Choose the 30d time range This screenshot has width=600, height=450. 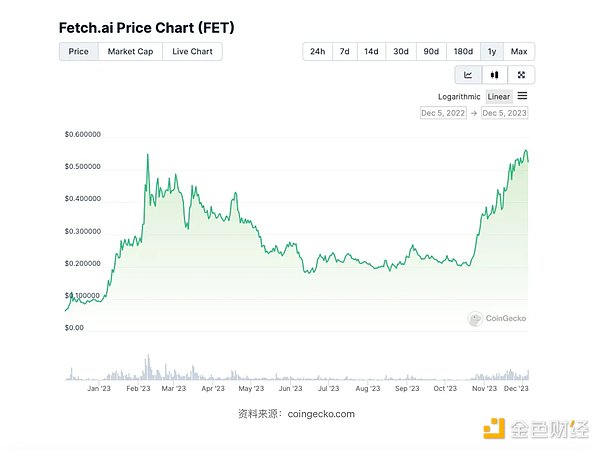click(x=400, y=51)
